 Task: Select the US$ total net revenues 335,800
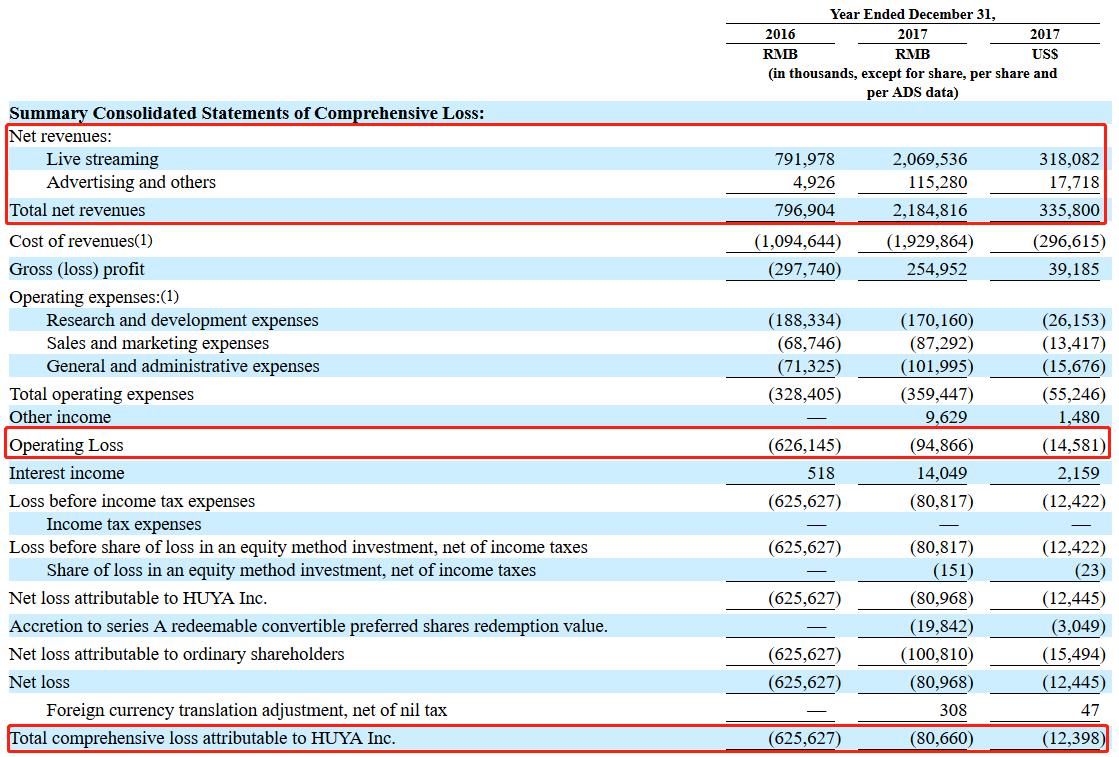[1068, 210]
